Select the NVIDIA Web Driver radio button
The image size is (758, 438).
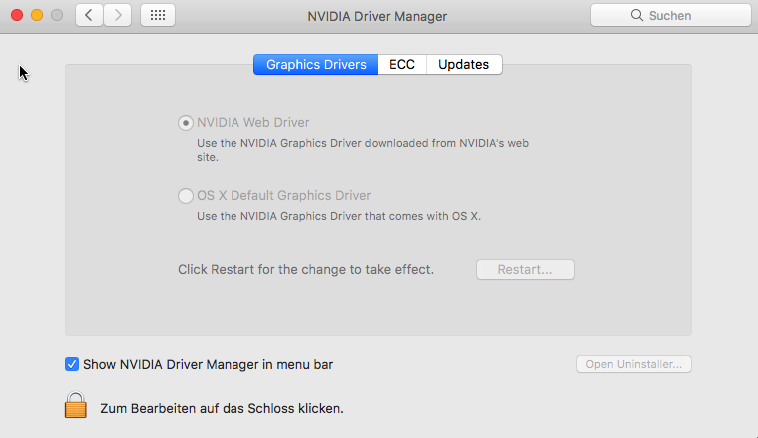[185, 123]
